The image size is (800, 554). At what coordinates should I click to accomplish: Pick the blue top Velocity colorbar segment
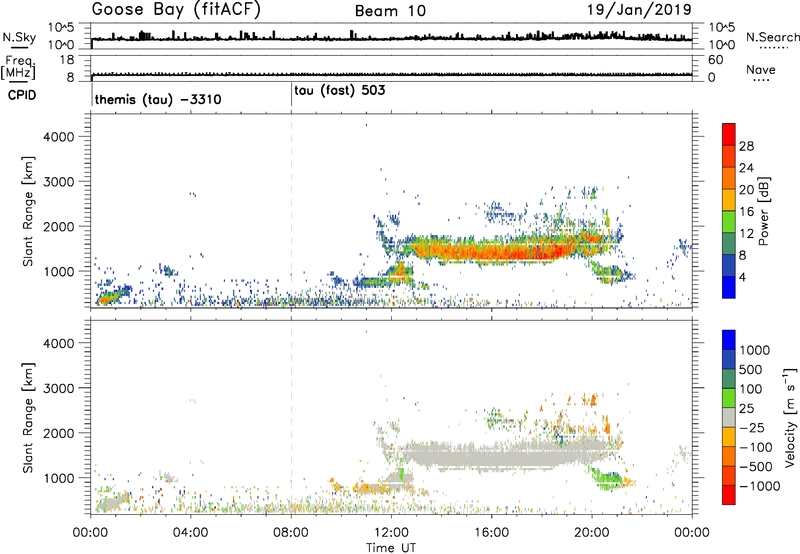point(729,340)
